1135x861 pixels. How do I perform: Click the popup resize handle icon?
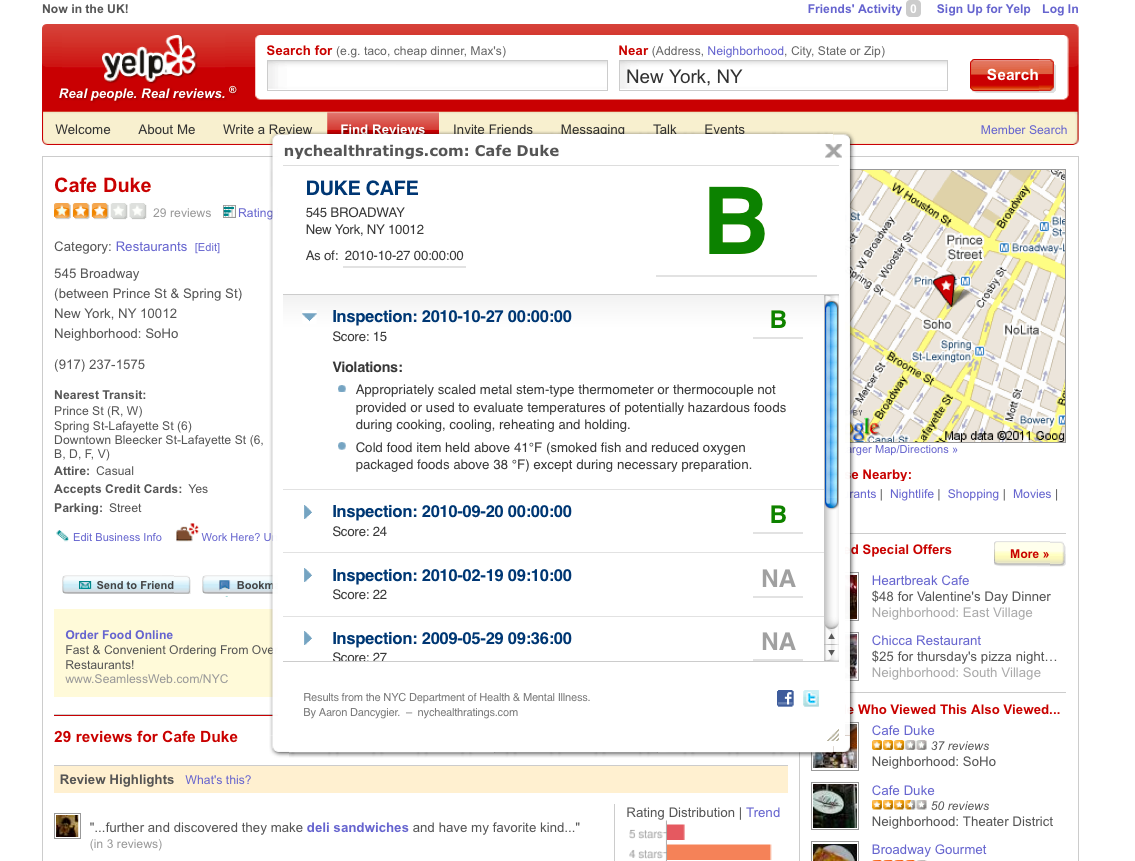pyautogui.click(x=834, y=735)
